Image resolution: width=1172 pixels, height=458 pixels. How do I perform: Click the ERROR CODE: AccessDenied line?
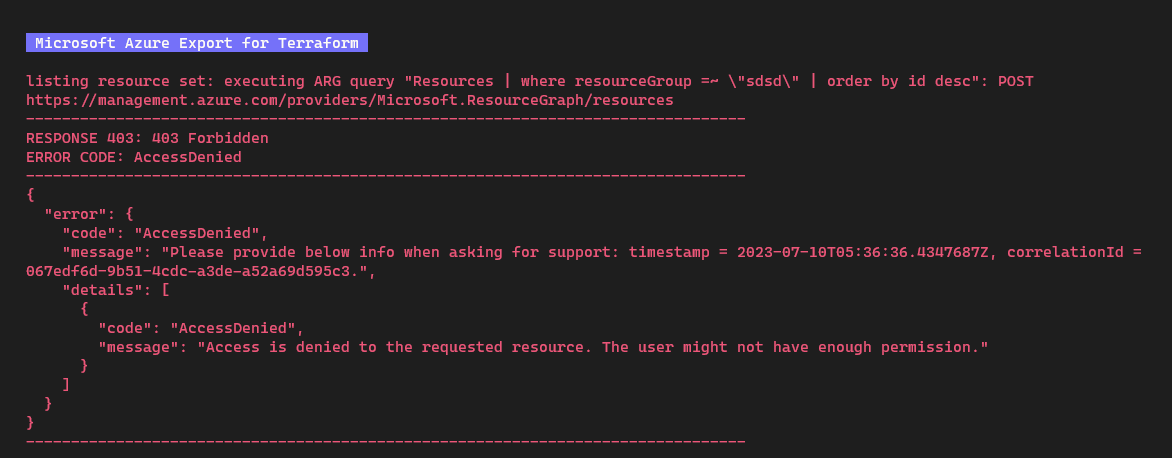click(x=134, y=157)
